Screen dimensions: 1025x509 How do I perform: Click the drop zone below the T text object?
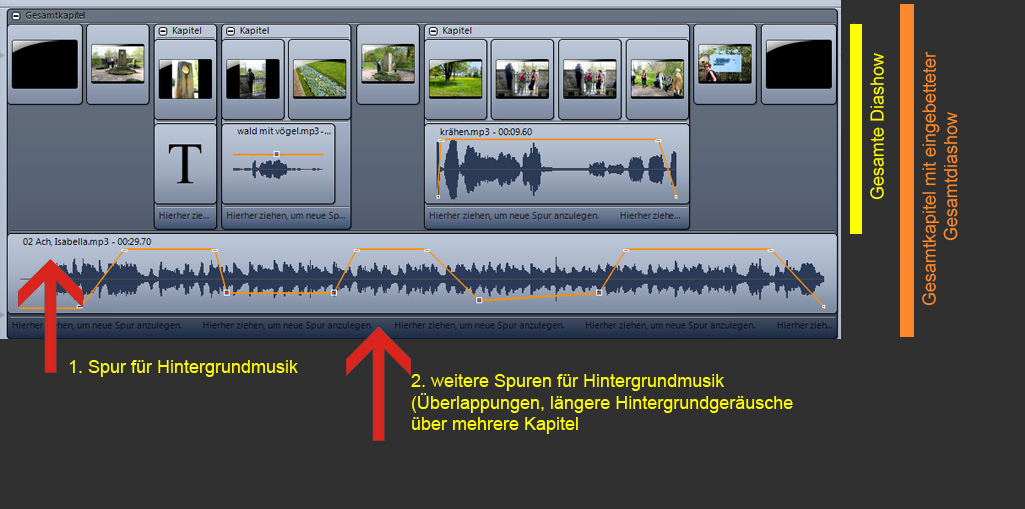click(x=185, y=215)
